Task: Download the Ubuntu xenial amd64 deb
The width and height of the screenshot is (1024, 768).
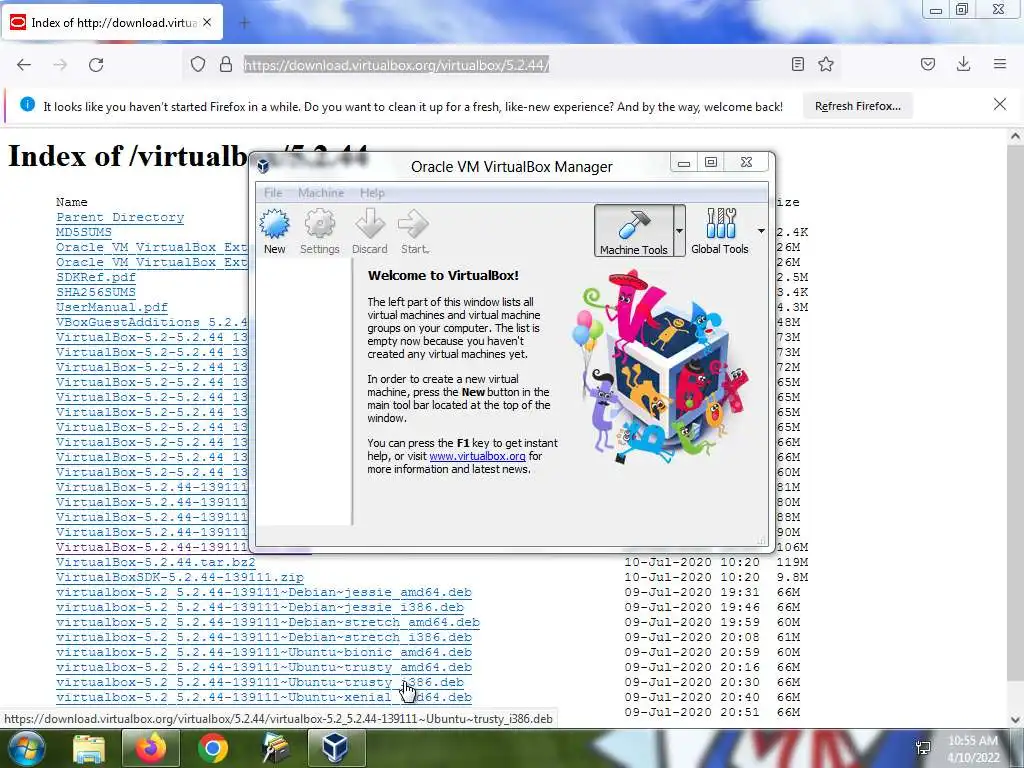Action: 264,697
